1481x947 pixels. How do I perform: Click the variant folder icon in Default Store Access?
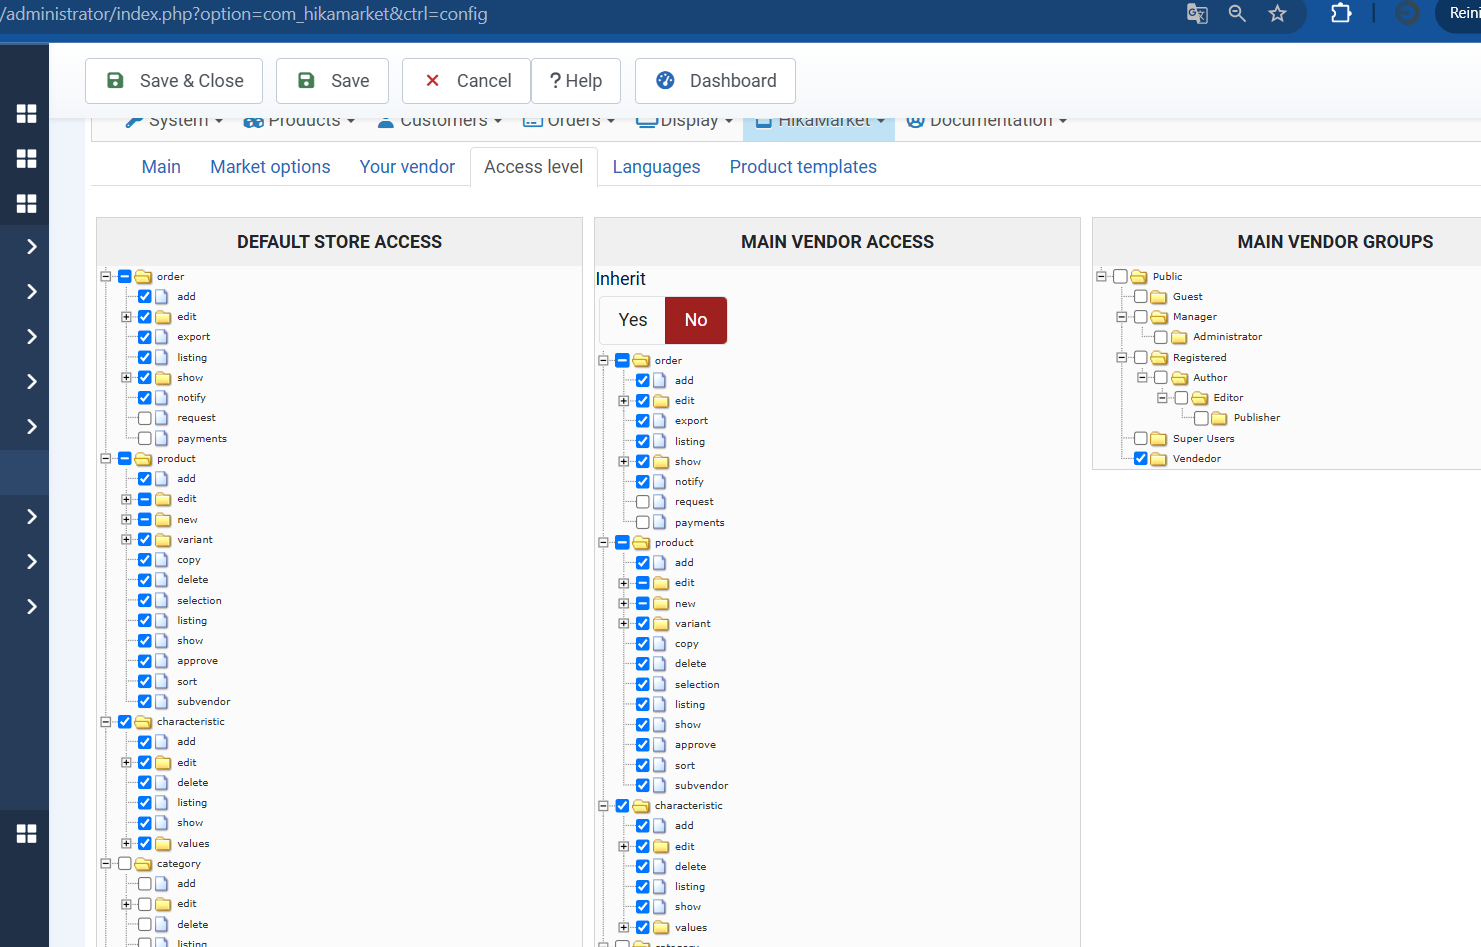pos(163,540)
